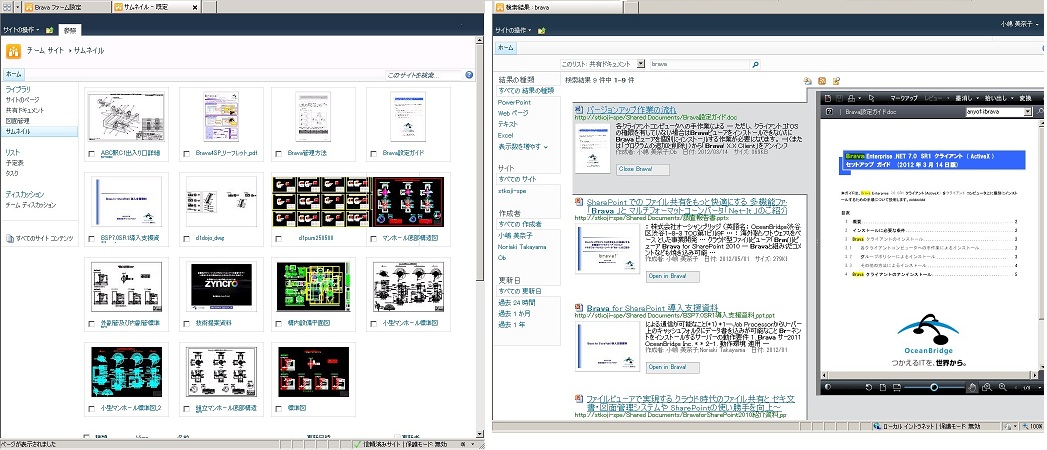Image resolution: width=1047 pixels, height=450 pixels.
Task: Open すべてのサイト コンテンツ link
Action: coord(44,238)
